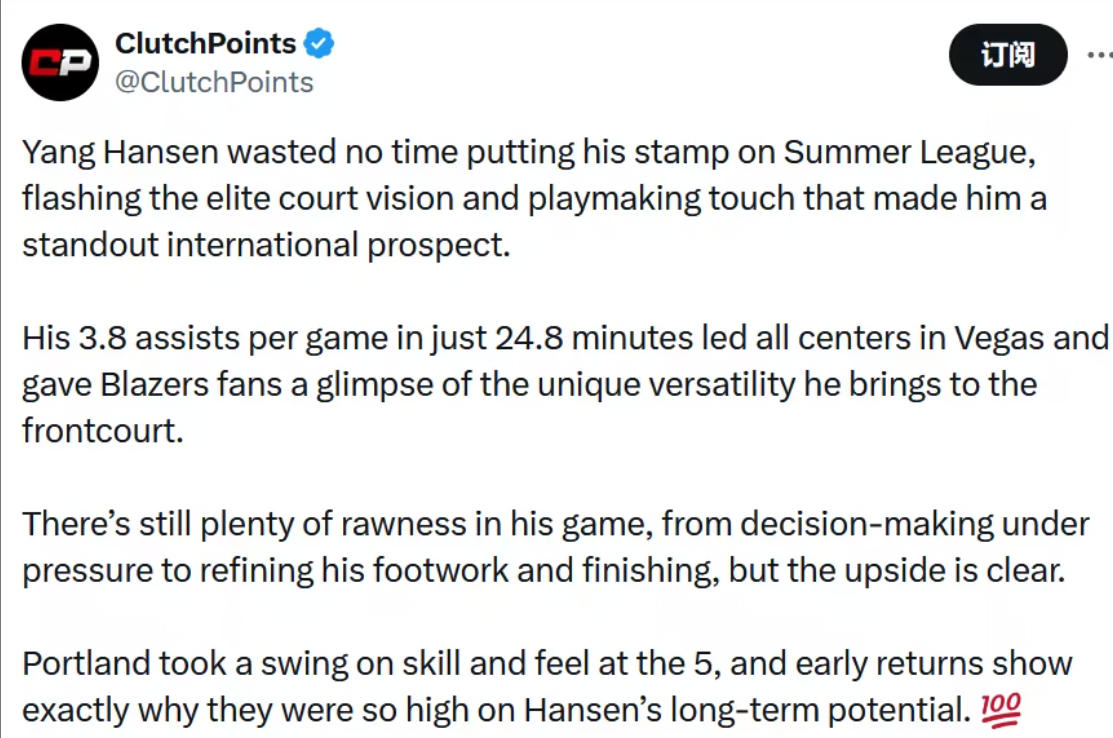Click the blue verified checkmark badge
The image size is (1113, 738).
coord(319,44)
